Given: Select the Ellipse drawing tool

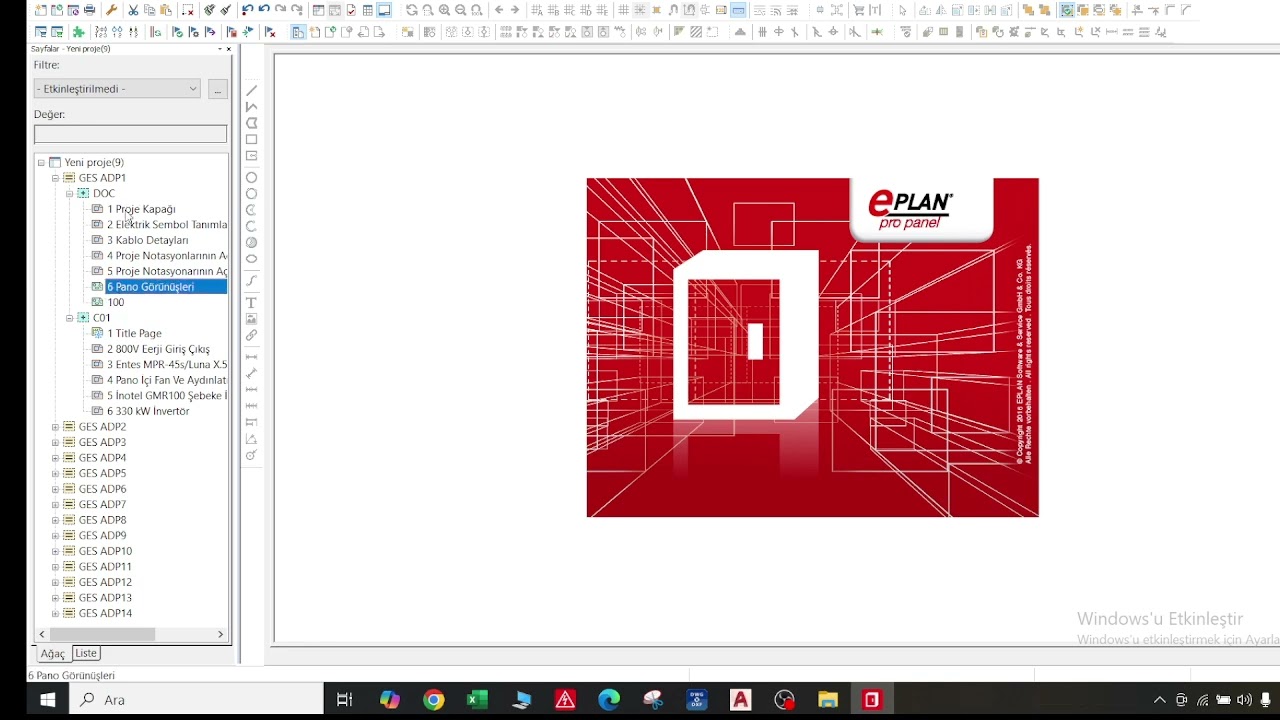Looking at the screenshot, I should [x=252, y=259].
